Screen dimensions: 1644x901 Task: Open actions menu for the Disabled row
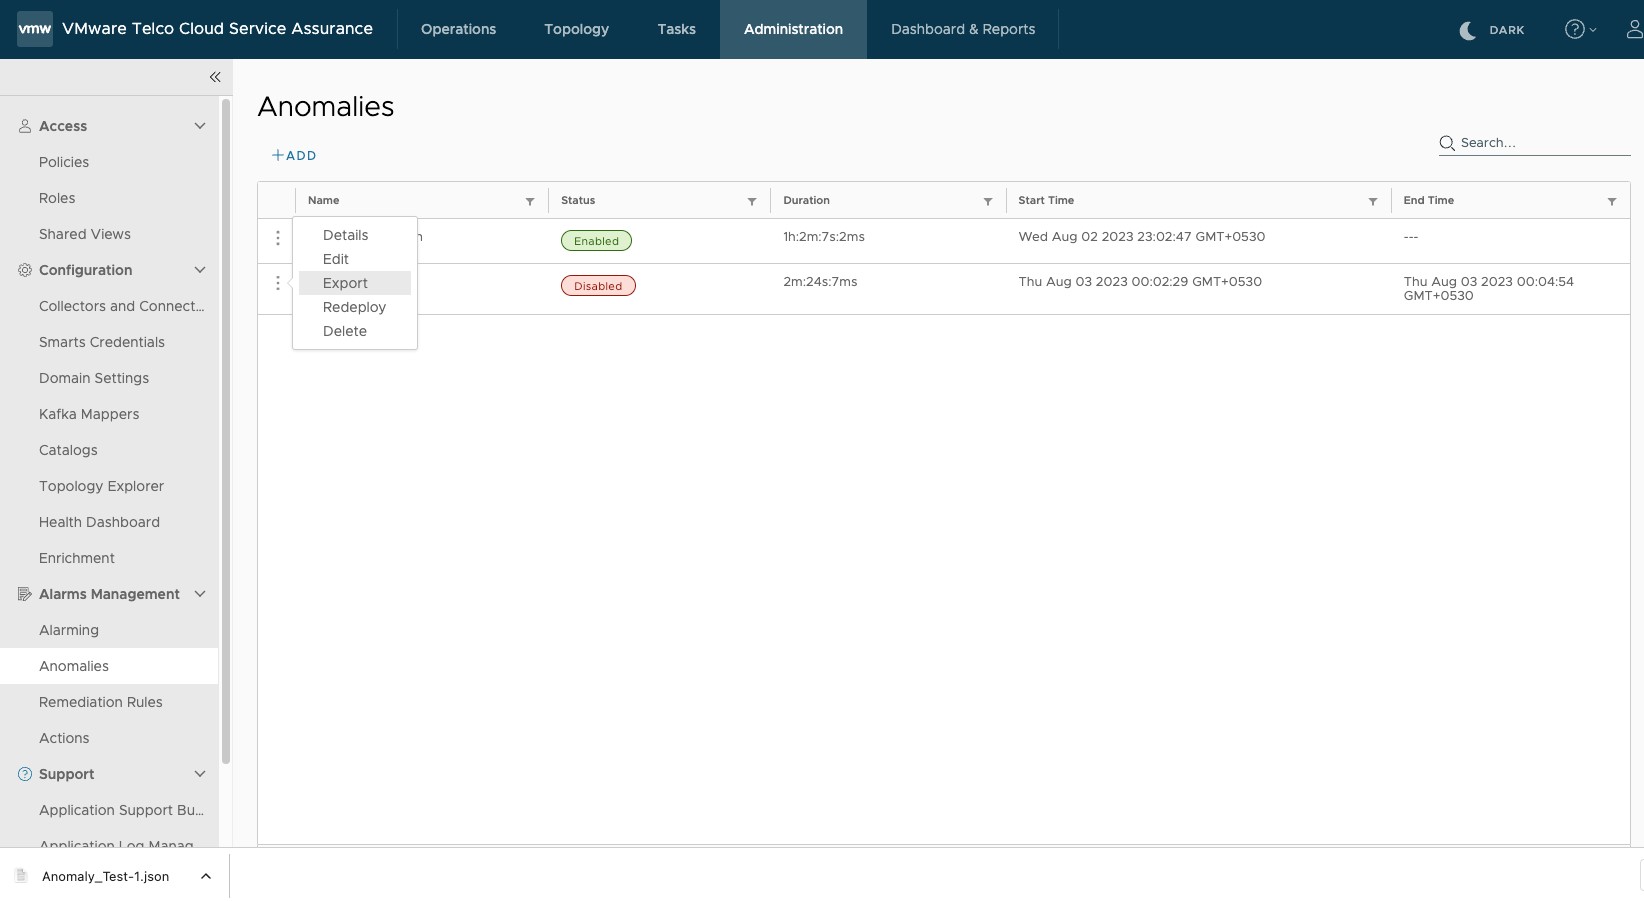(278, 283)
